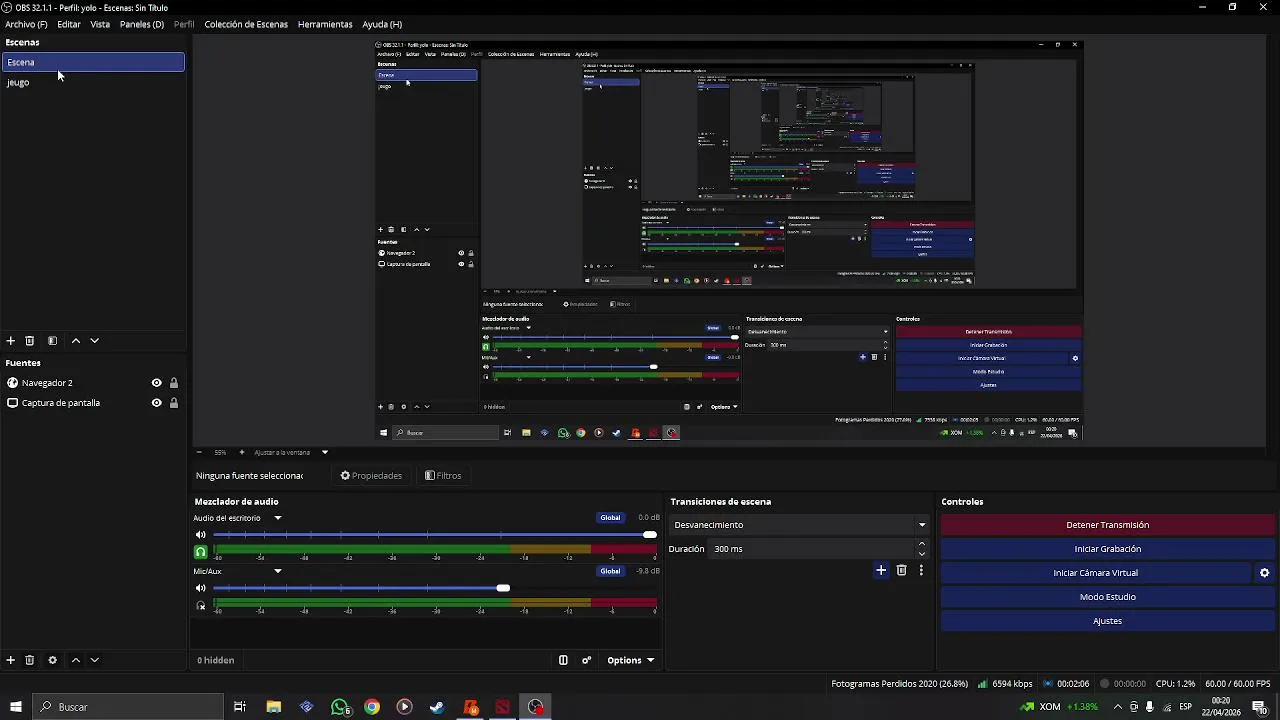The height and width of the screenshot is (720, 1280).
Task: Hide the Navegador 2 source with its eye icon
Action: (x=156, y=383)
